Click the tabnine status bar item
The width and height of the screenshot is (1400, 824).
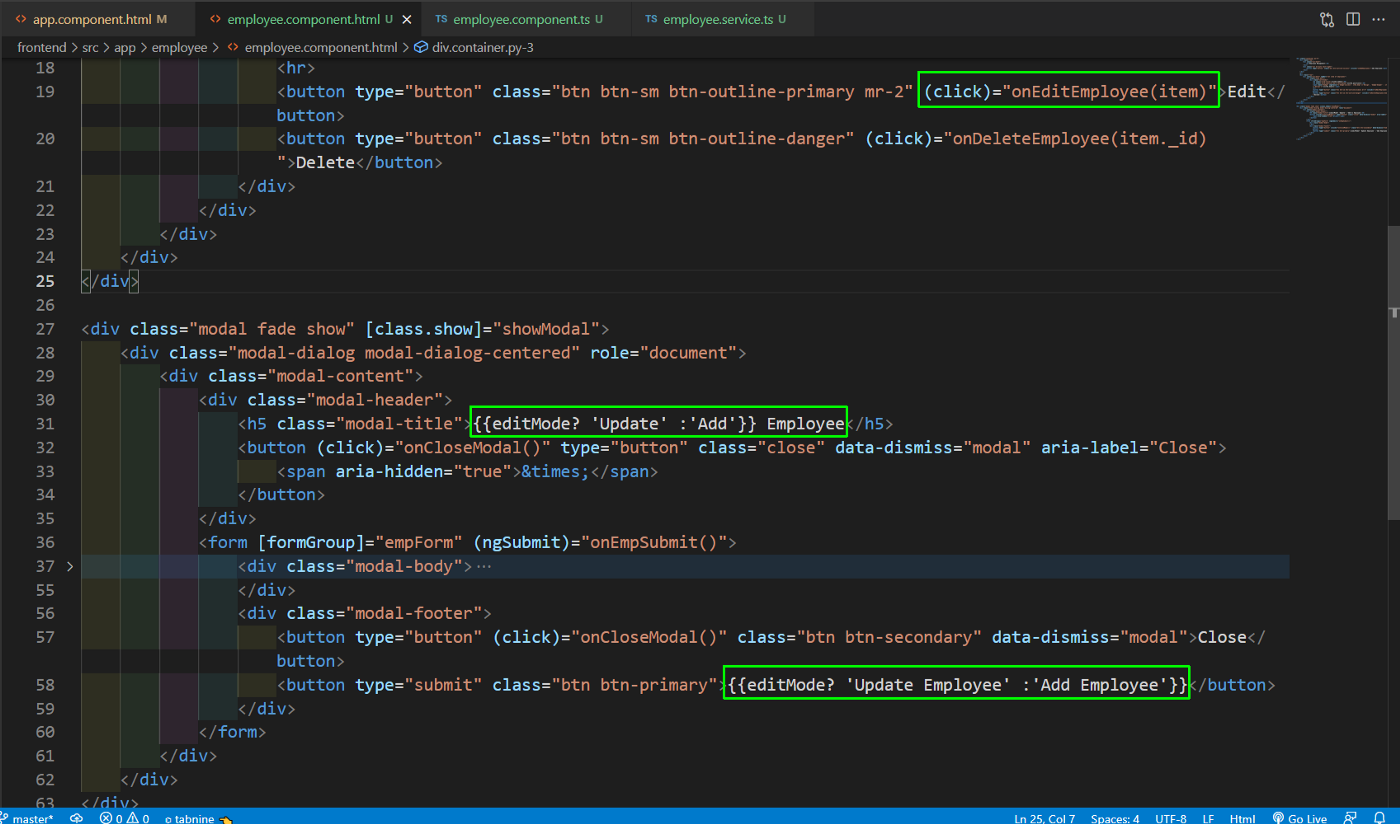(x=197, y=817)
